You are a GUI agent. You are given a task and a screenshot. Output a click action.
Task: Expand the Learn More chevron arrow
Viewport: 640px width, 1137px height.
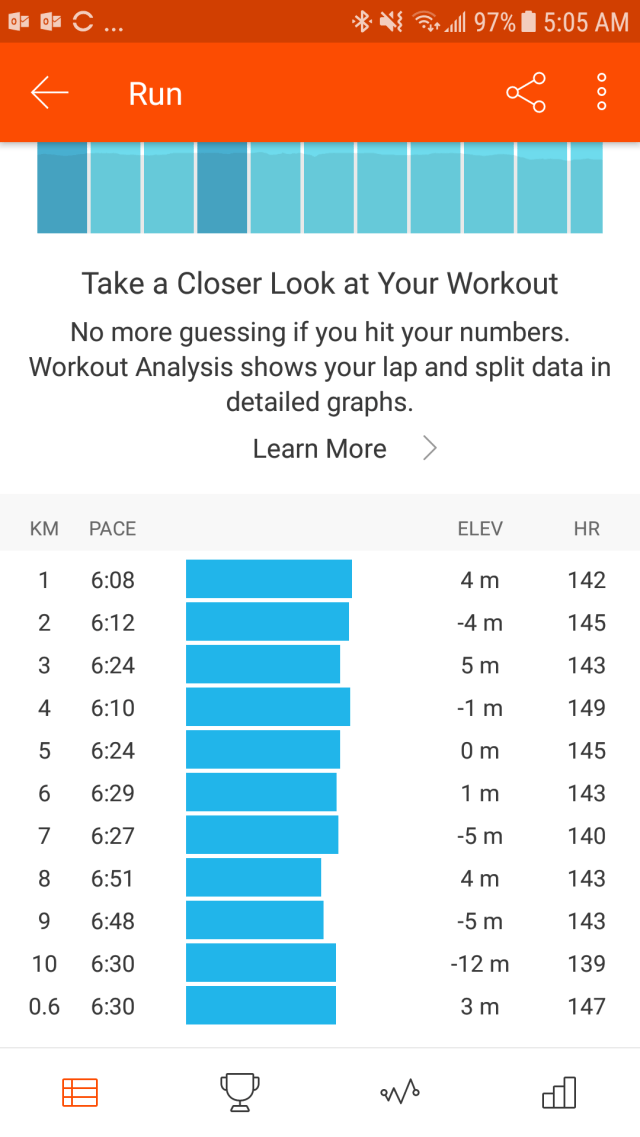430,449
